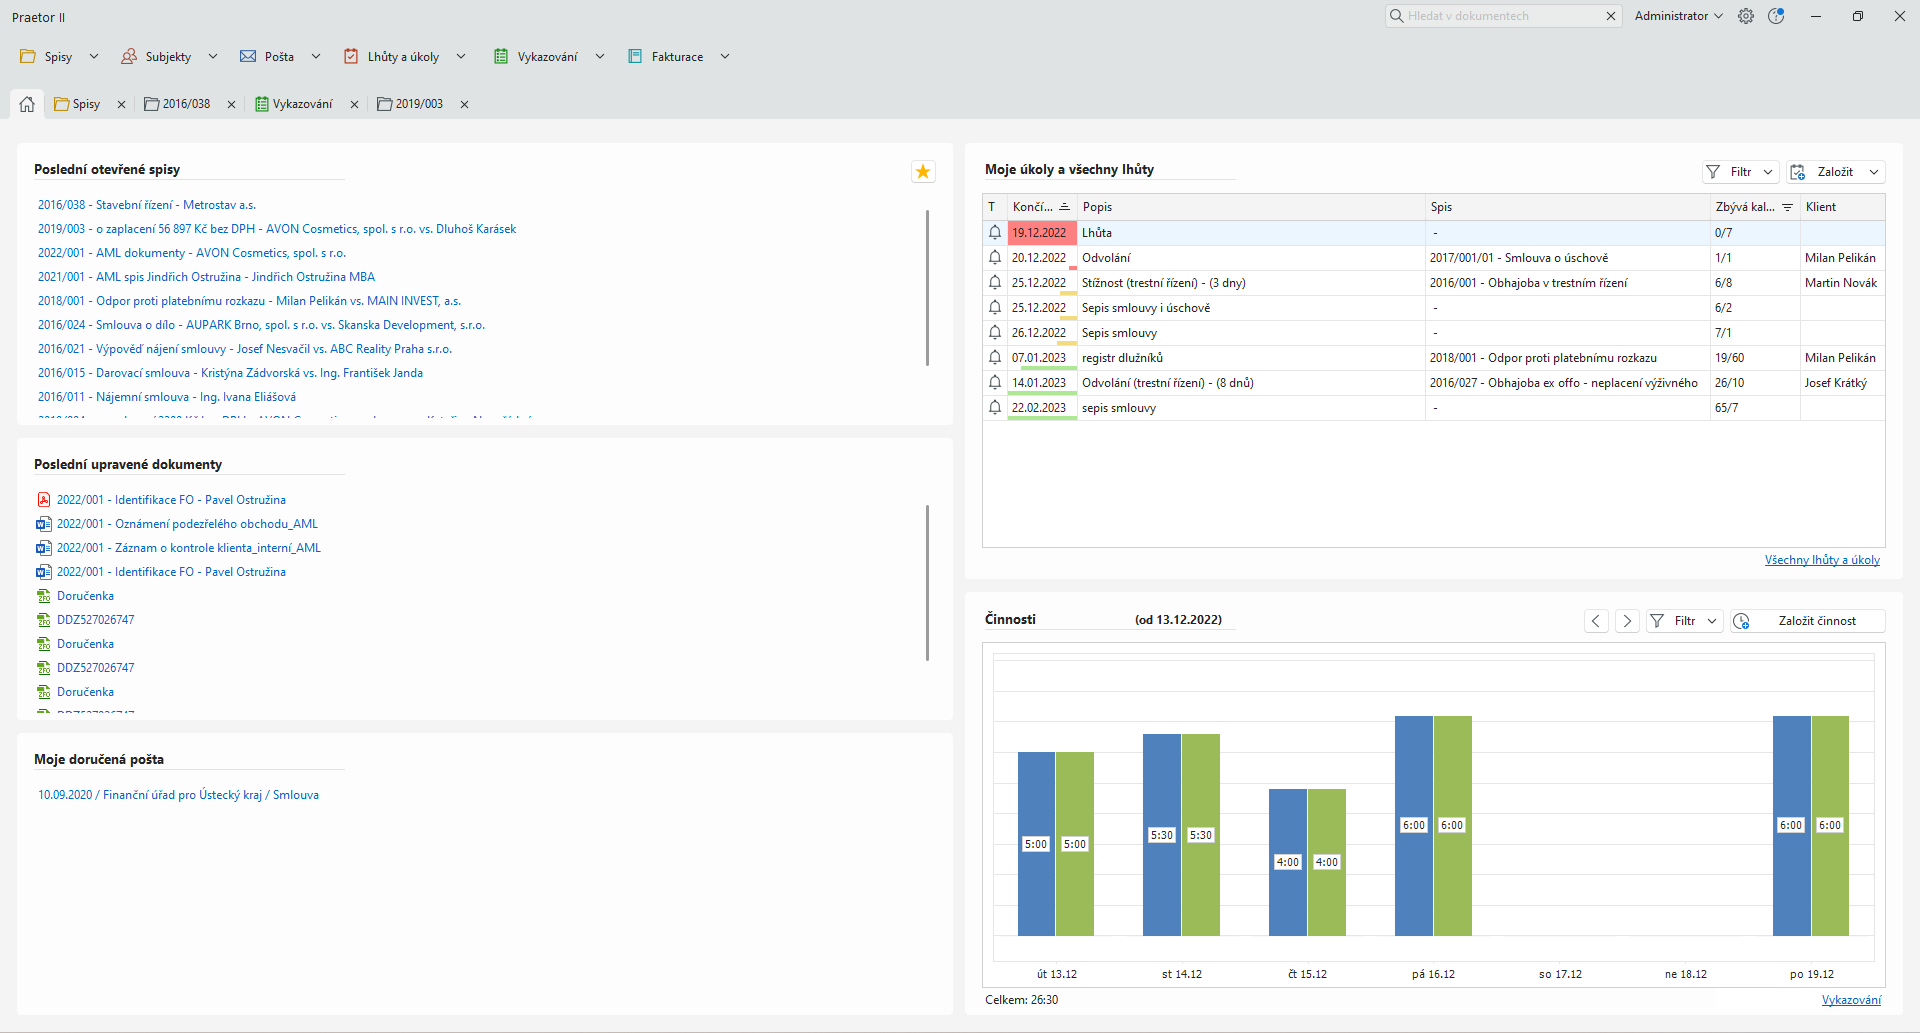Click the help icon near Administrator
Screen dimensions: 1920x1033
(x=1776, y=16)
